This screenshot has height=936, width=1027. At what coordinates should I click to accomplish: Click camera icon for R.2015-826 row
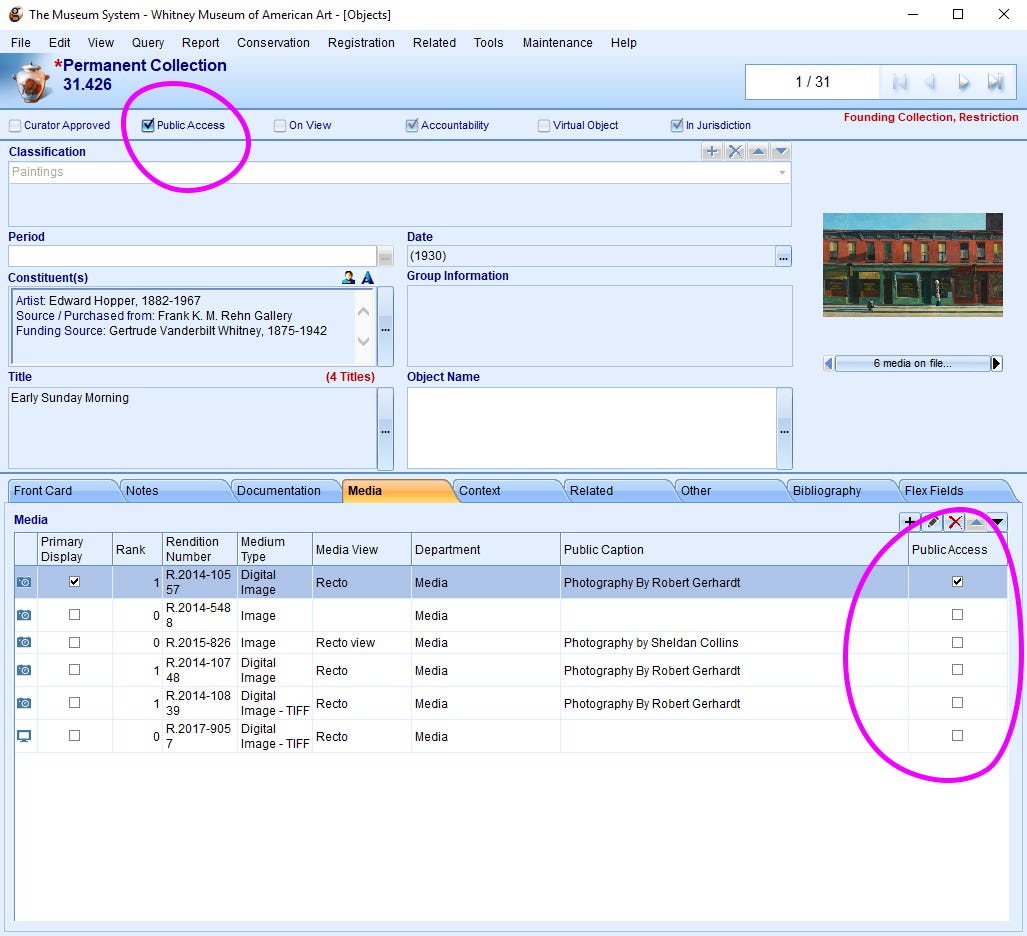click(24, 643)
